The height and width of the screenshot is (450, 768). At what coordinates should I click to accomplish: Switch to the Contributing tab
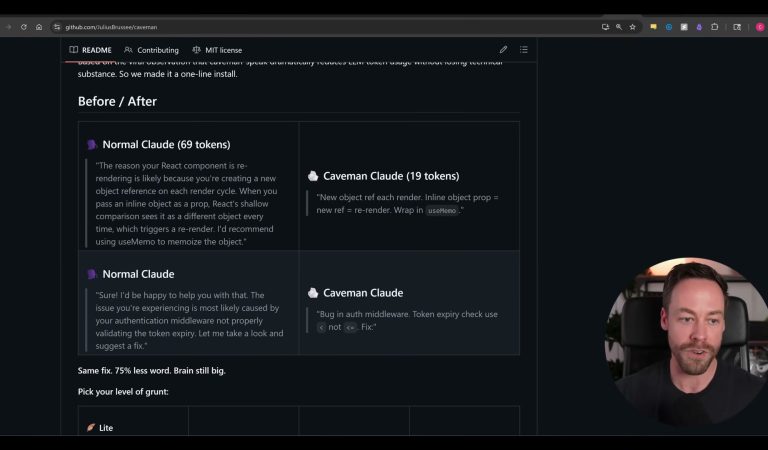[151, 50]
